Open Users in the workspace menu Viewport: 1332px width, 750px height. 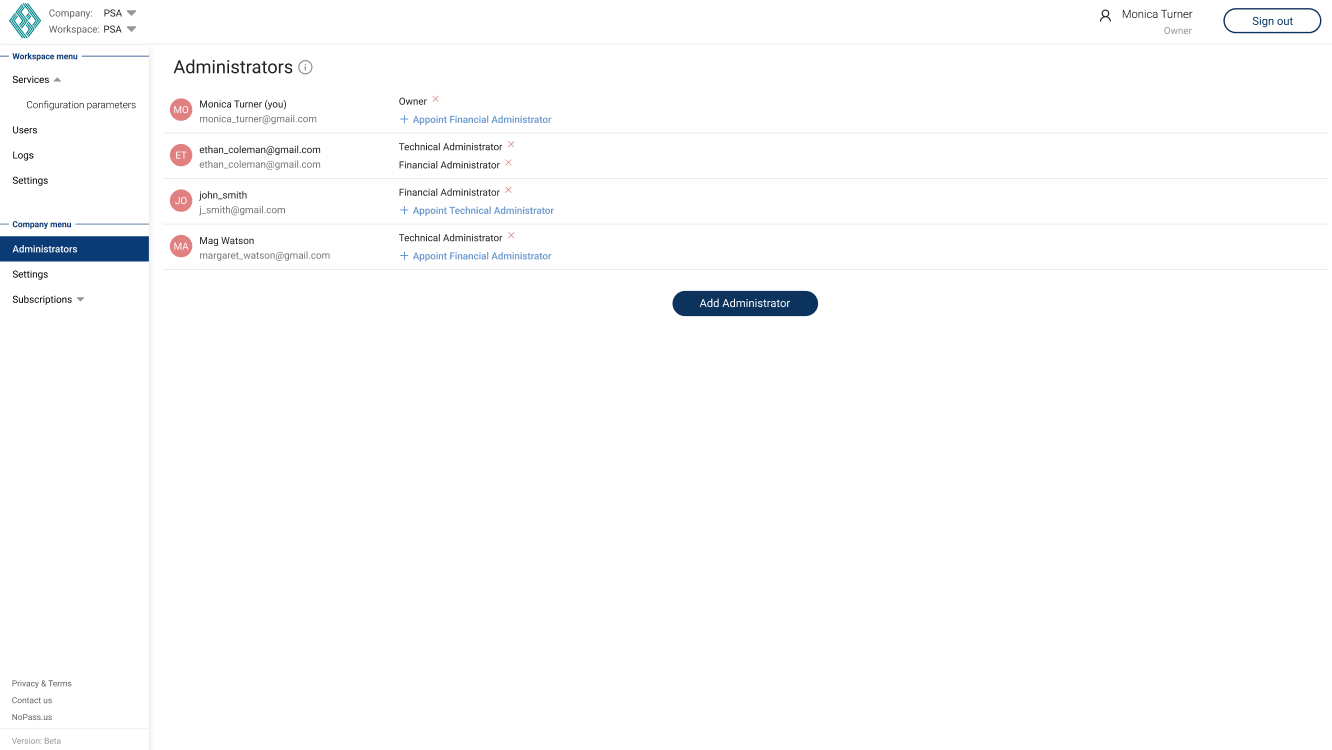(x=25, y=130)
